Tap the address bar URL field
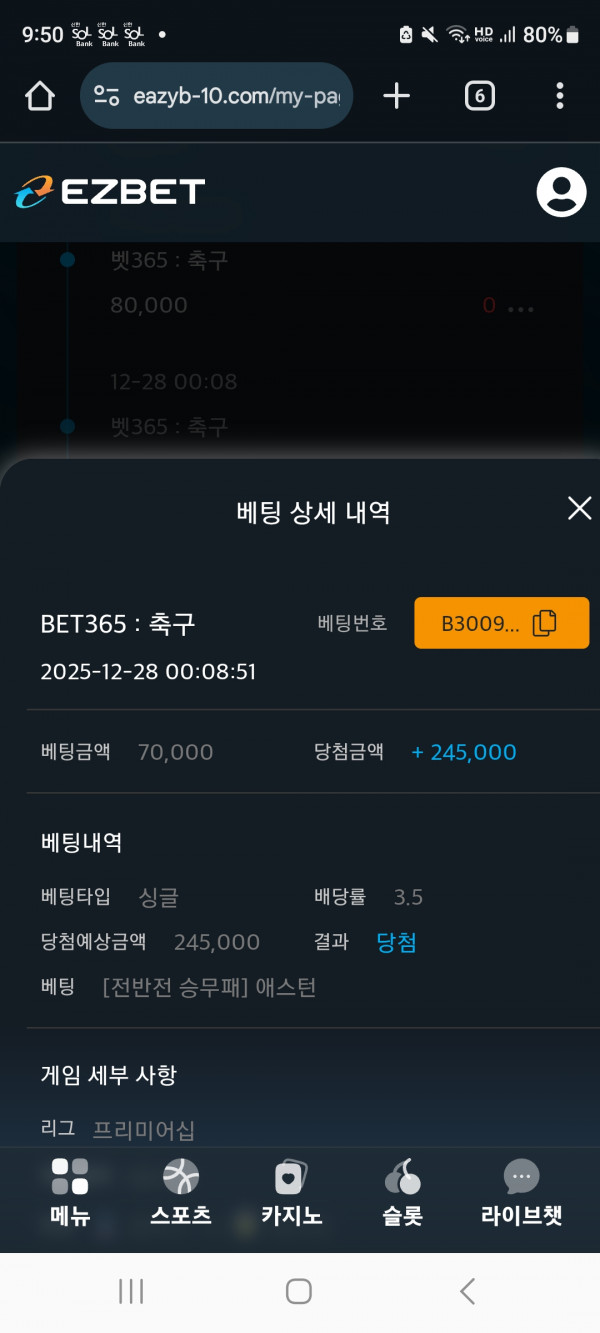 pyautogui.click(x=235, y=96)
